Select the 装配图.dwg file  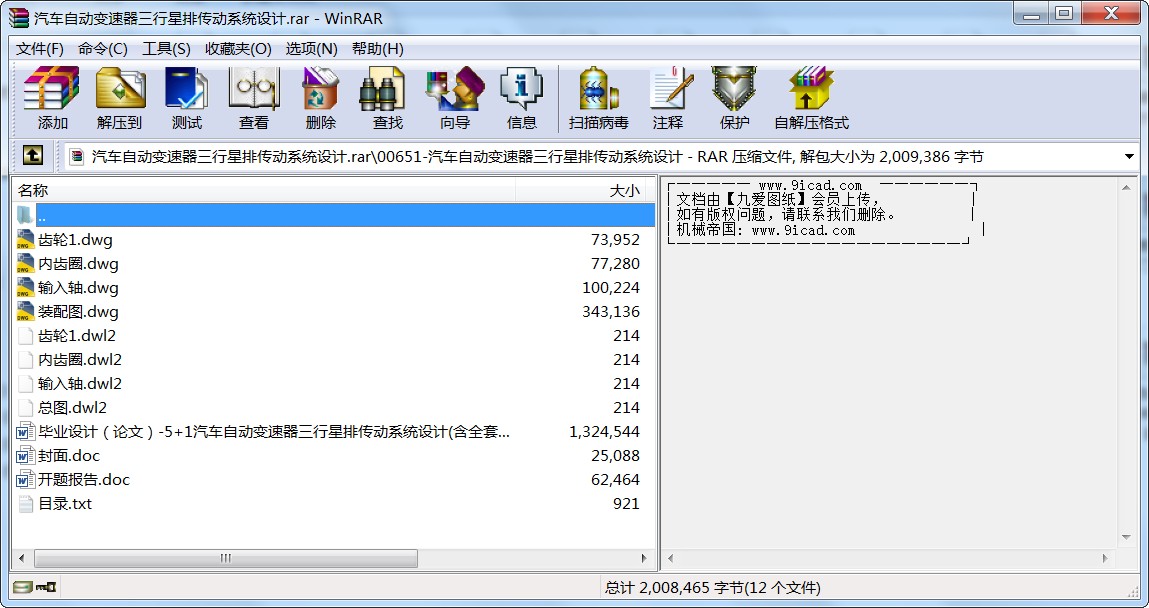78,312
